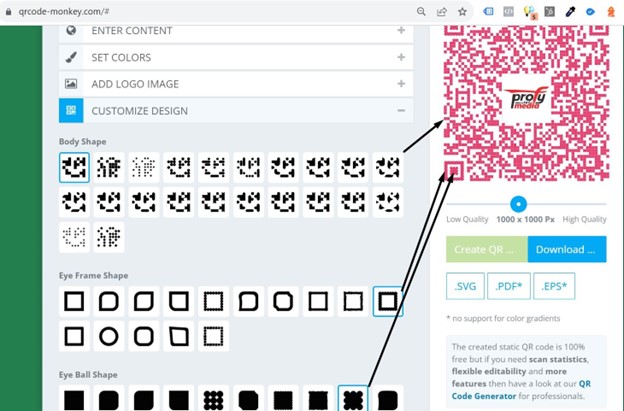Expand the Enter Content section
The height and width of the screenshot is (411, 624).
pos(236,32)
